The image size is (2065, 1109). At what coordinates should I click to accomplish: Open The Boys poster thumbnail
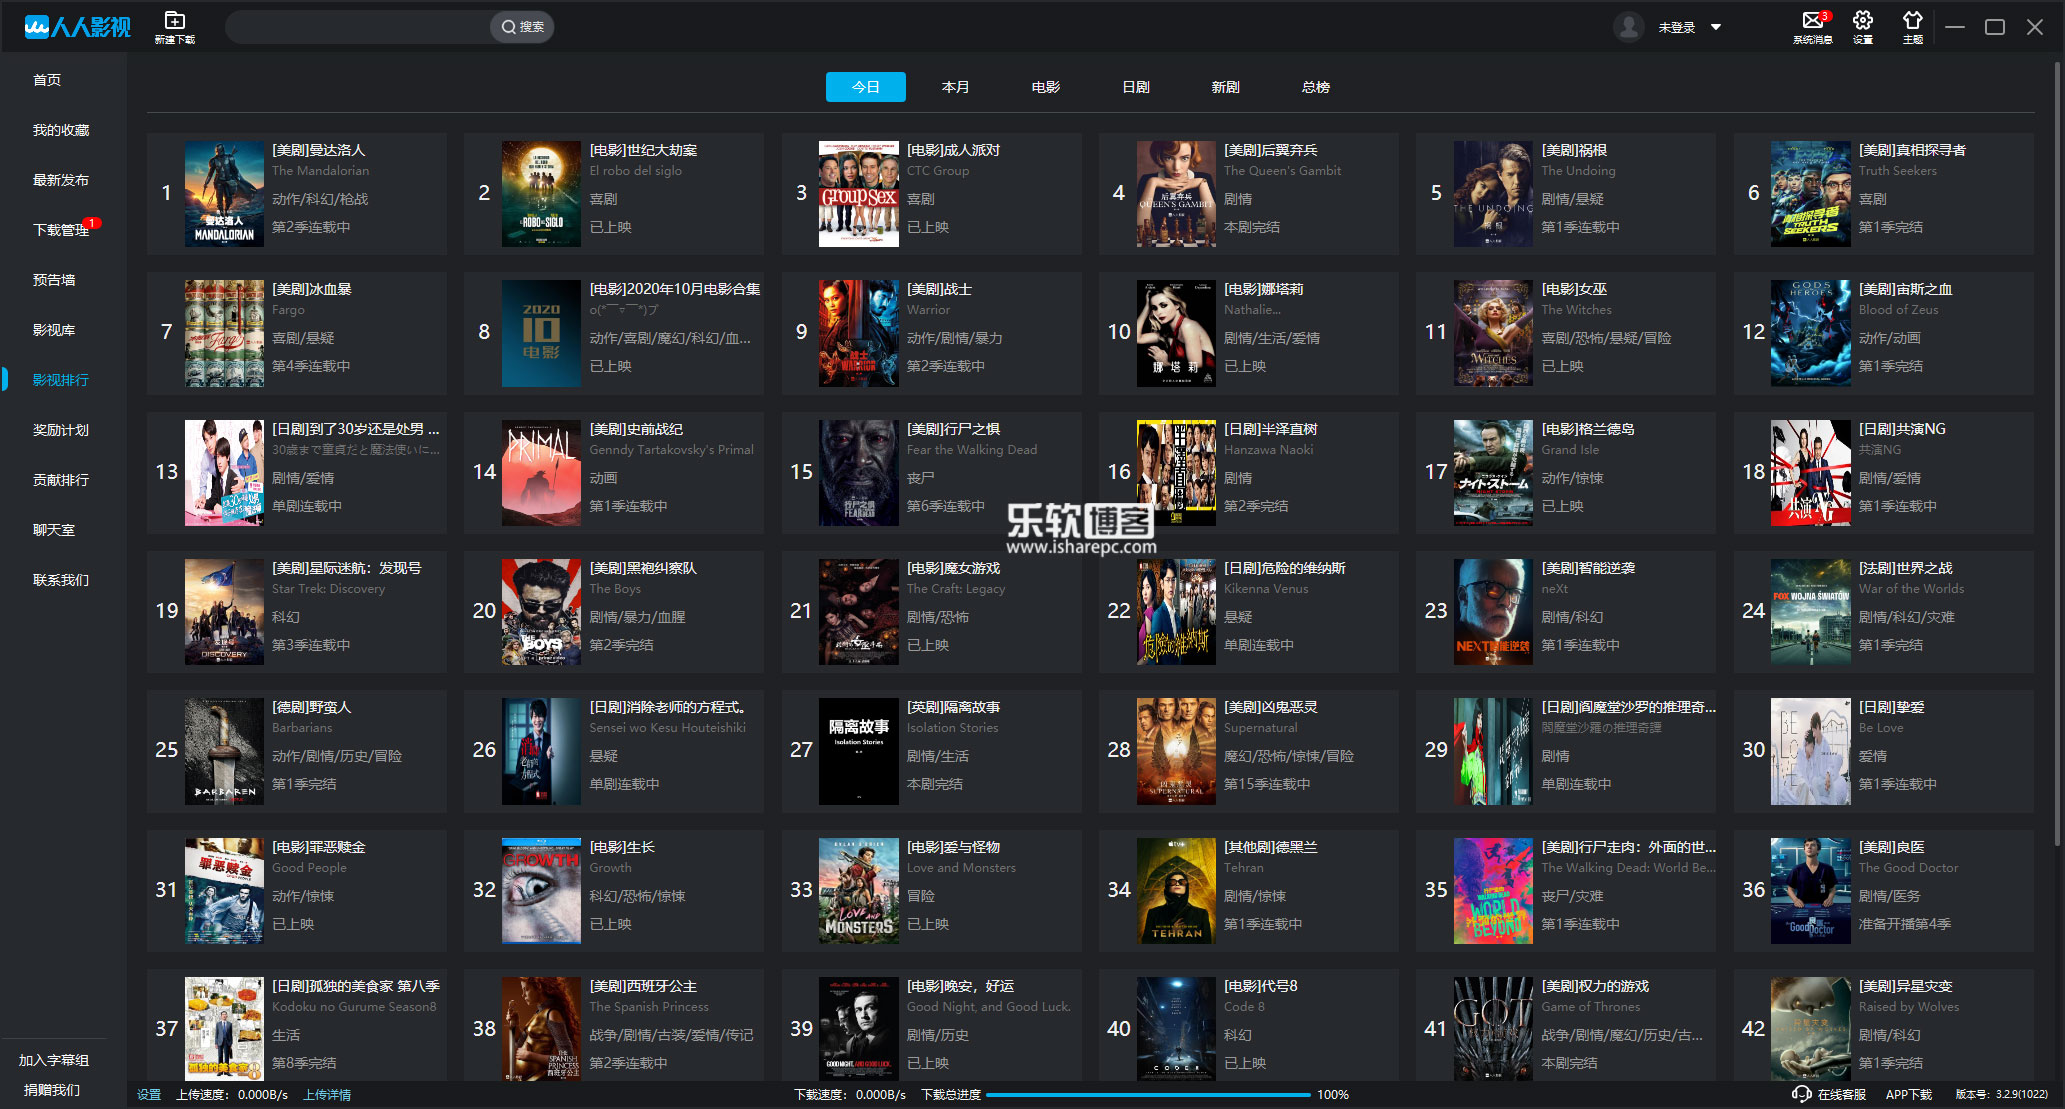click(x=541, y=612)
